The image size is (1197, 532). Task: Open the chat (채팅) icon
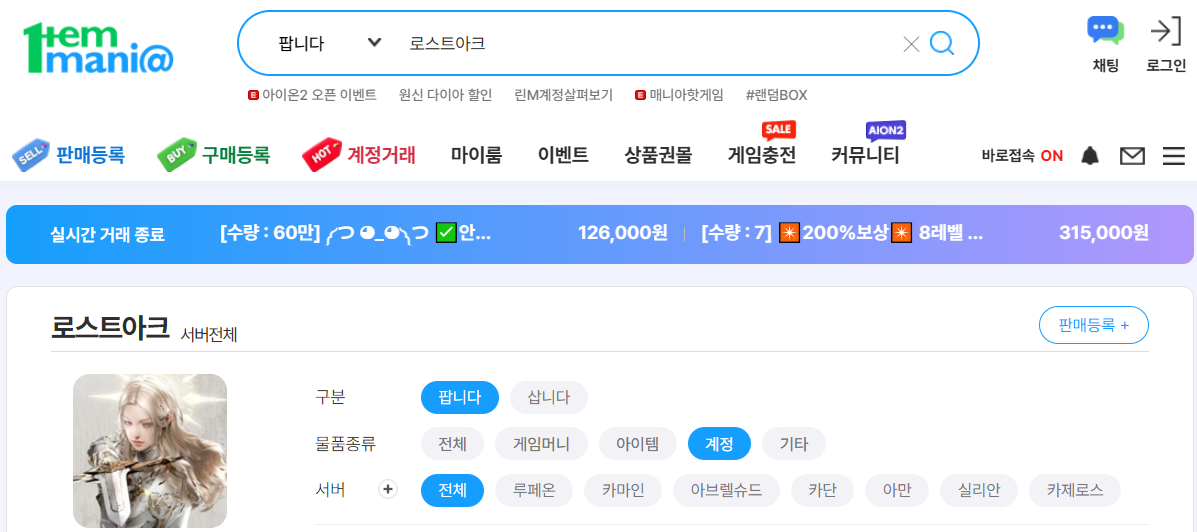[x=1105, y=31]
